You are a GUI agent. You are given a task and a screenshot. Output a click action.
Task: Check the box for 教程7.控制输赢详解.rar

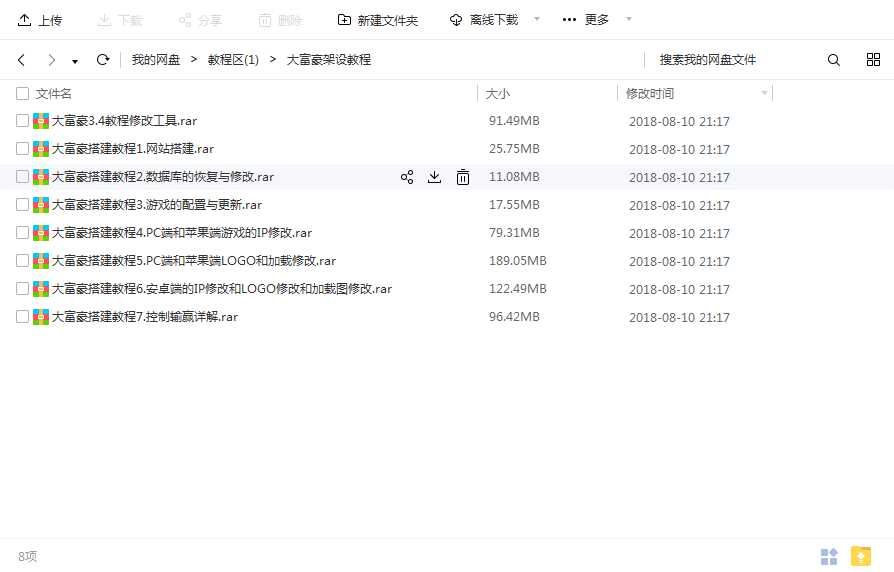click(22, 317)
